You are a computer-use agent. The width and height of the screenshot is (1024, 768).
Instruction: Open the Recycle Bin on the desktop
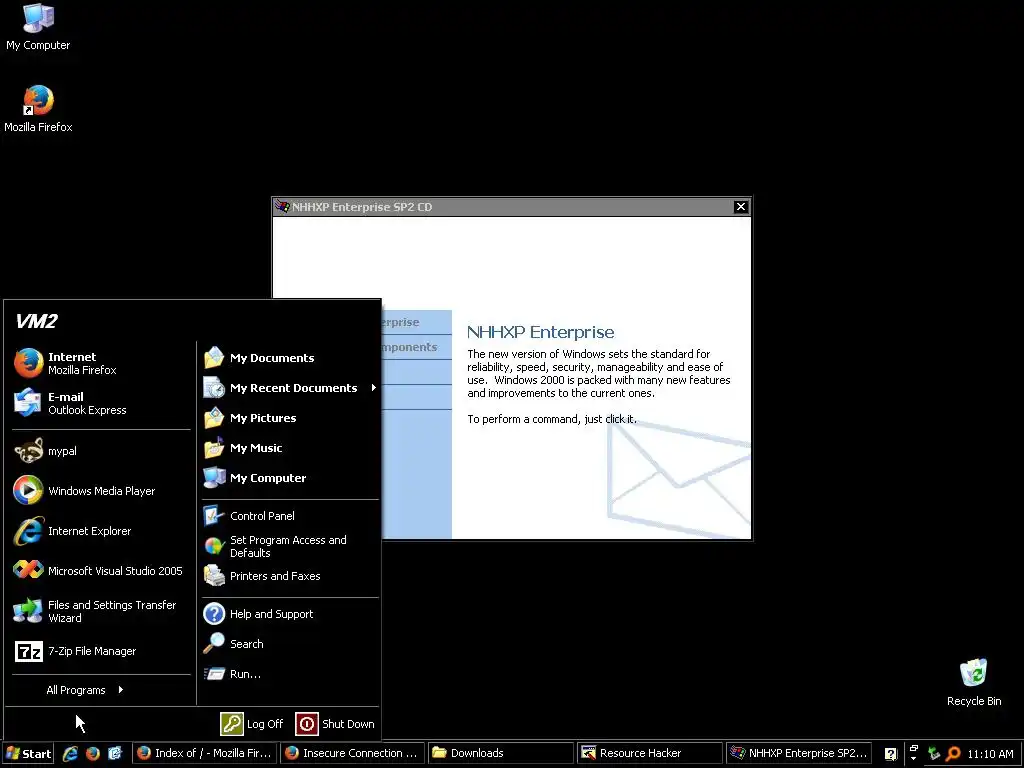974,682
